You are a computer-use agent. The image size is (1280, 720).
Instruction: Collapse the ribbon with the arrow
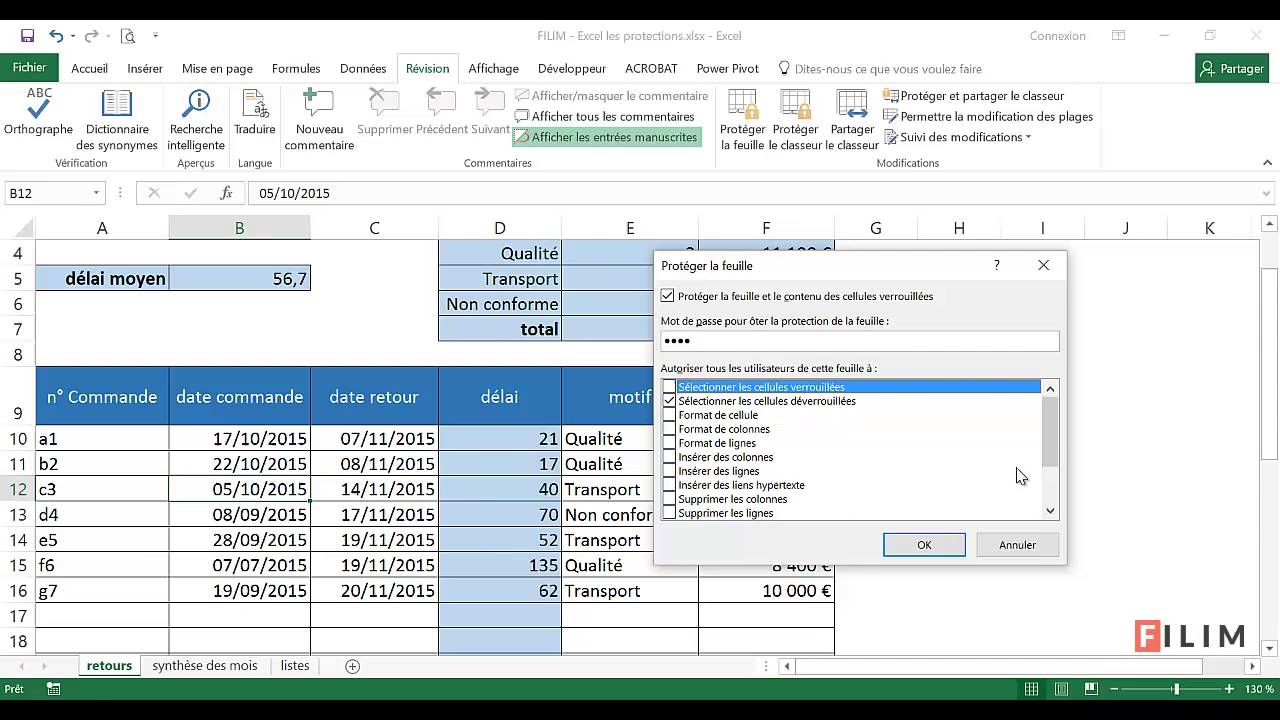click(x=1268, y=163)
